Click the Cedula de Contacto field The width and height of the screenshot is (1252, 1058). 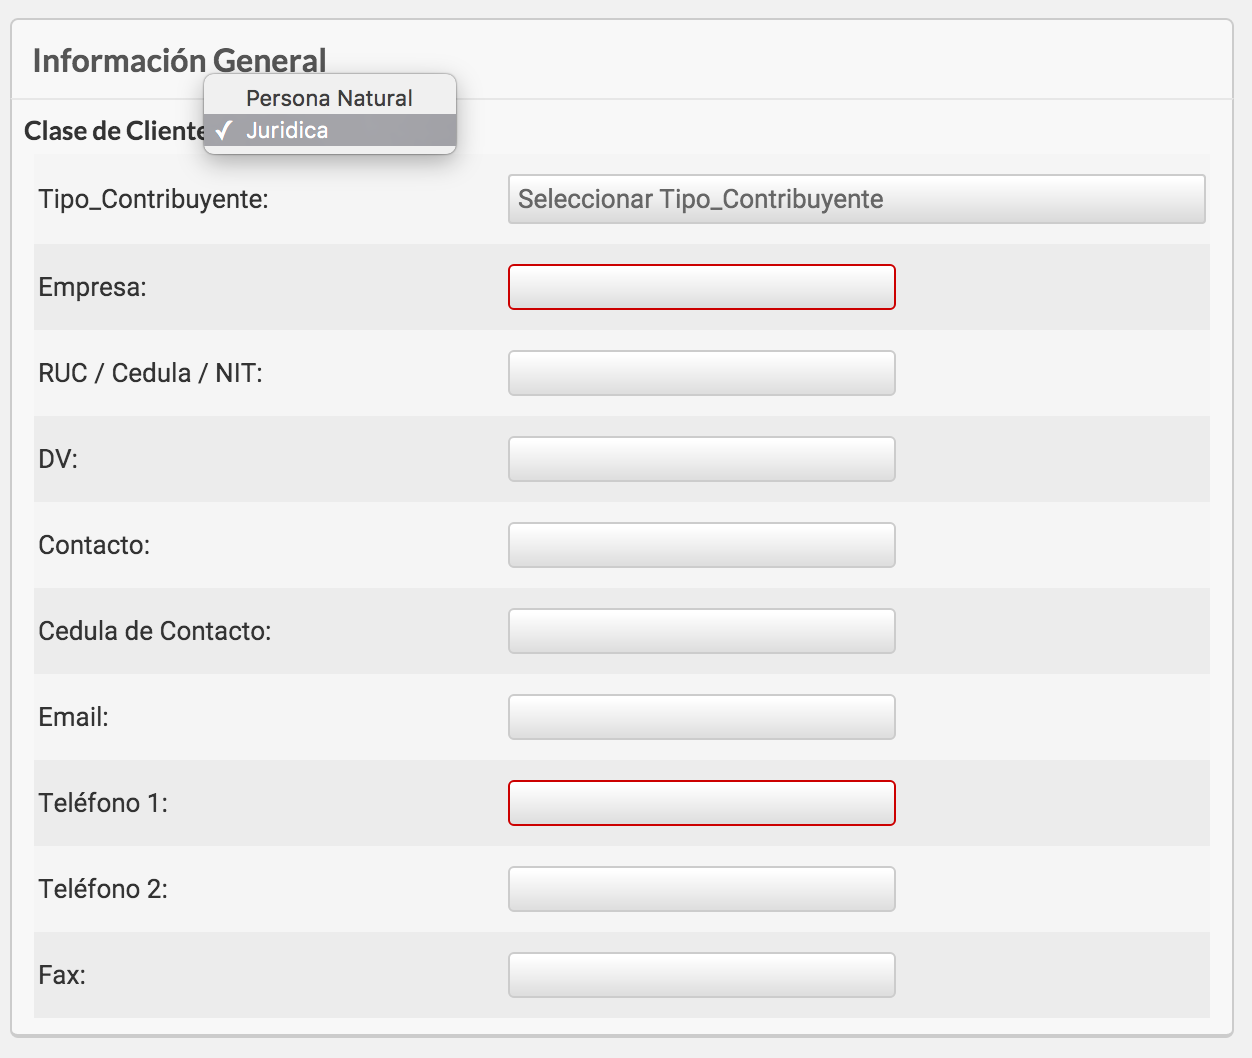(701, 631)
